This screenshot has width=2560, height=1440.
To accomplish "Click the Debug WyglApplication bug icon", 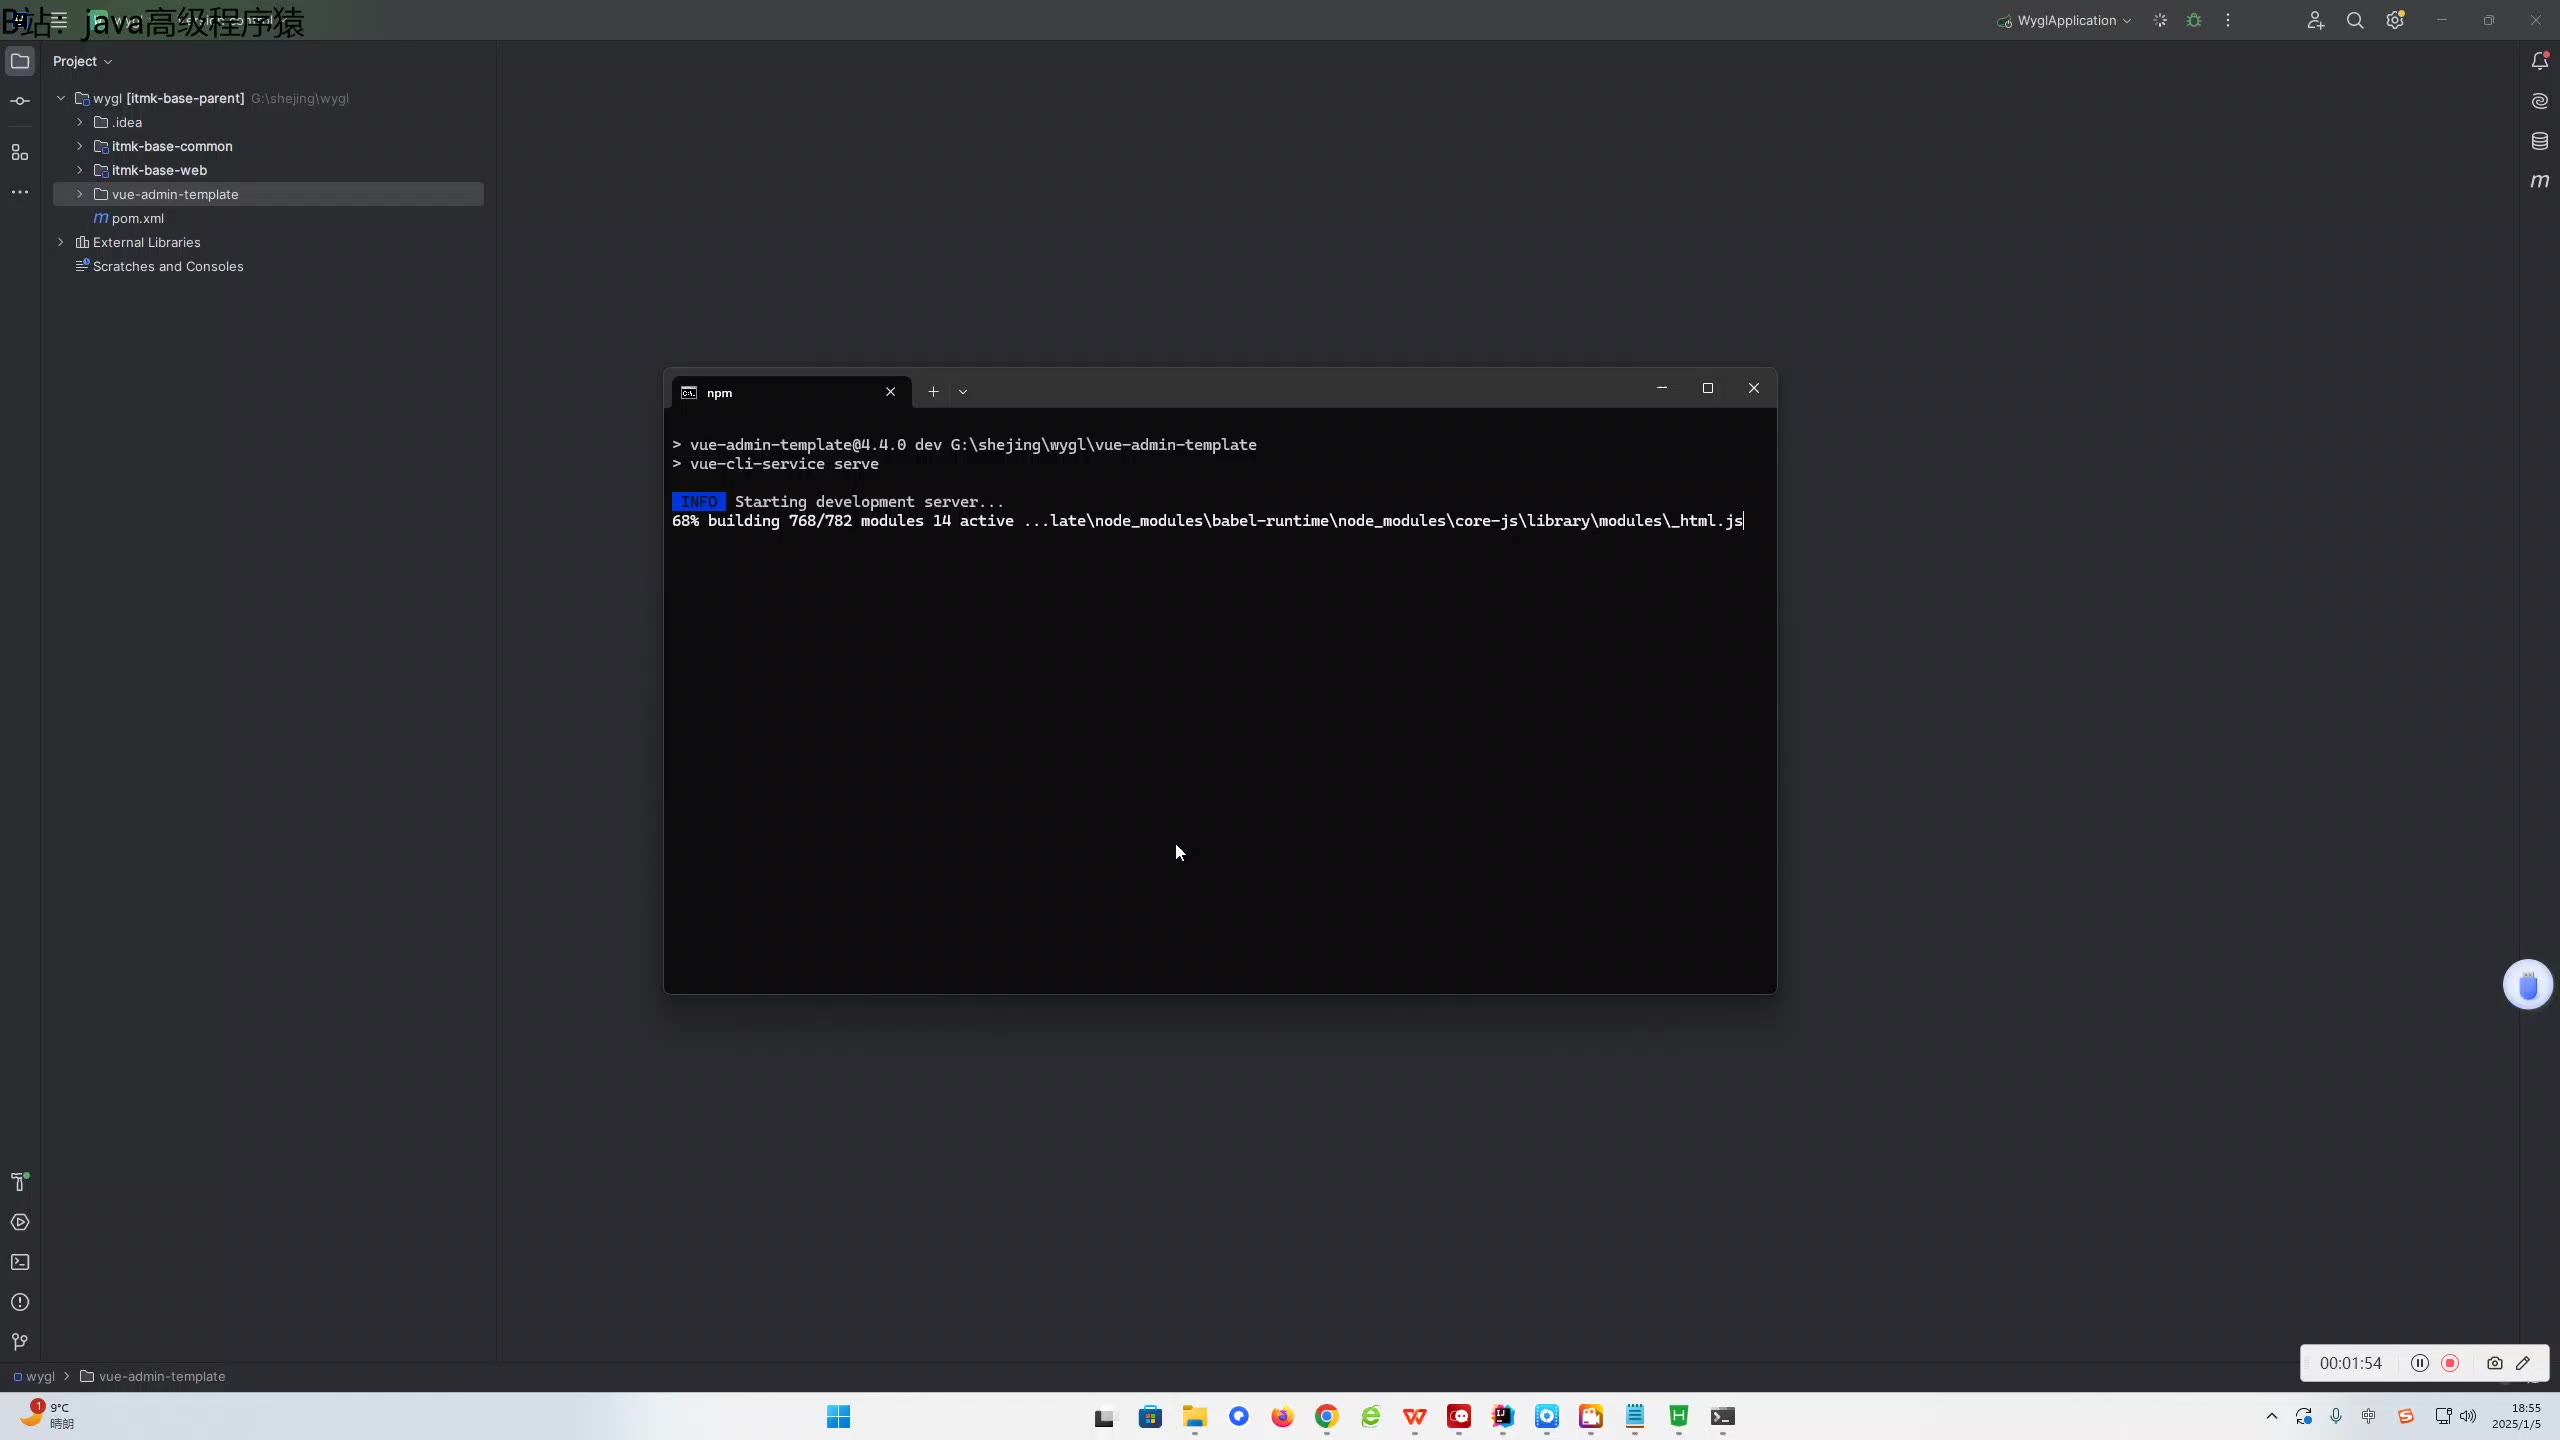I will (x=2194, y=20).
